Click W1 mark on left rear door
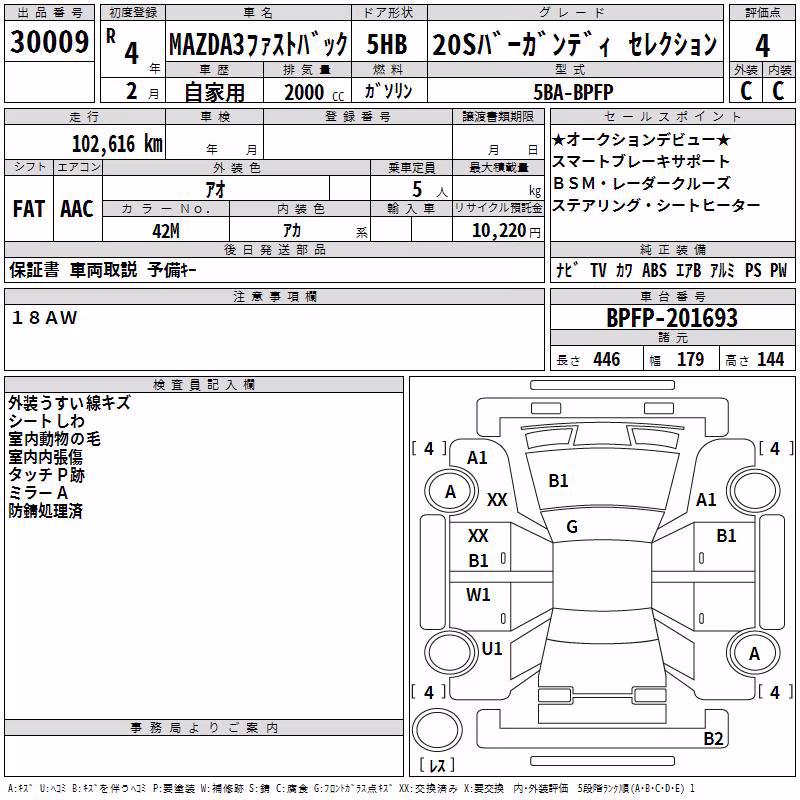This screenshot has height=800, width=800. [x=478, y=595]
